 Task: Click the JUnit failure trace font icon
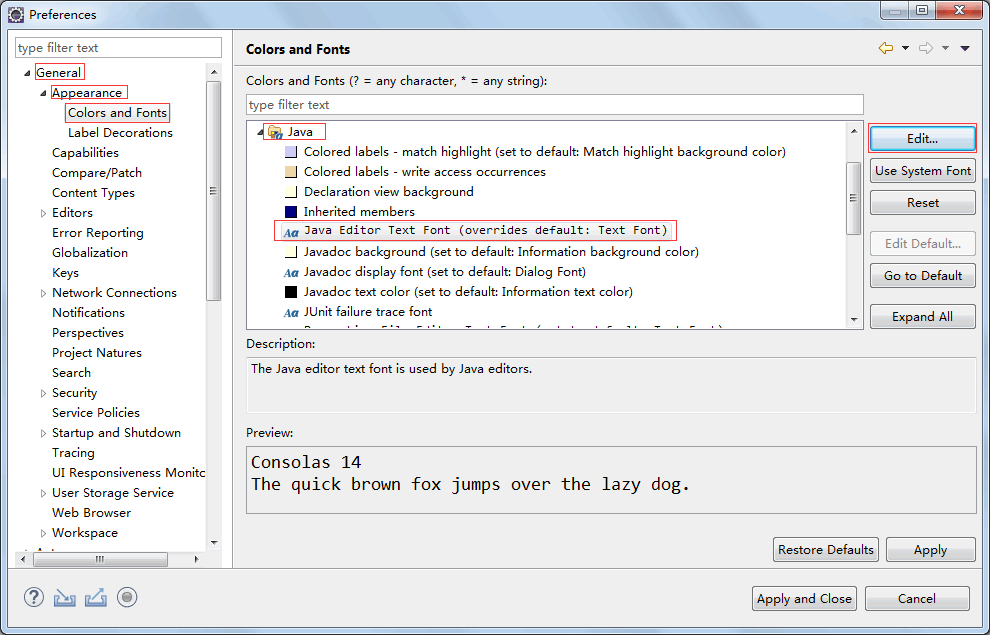click(x=291, y=312)
